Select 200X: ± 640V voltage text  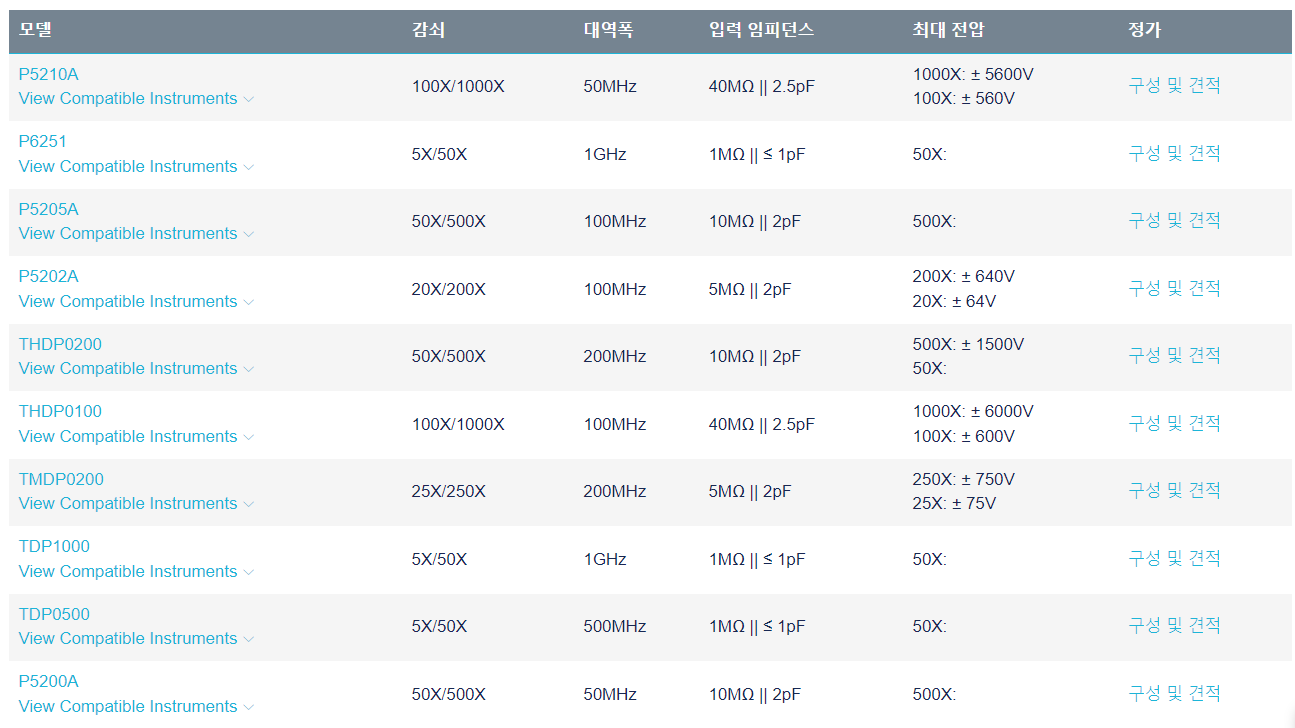[x=964, y=276]
